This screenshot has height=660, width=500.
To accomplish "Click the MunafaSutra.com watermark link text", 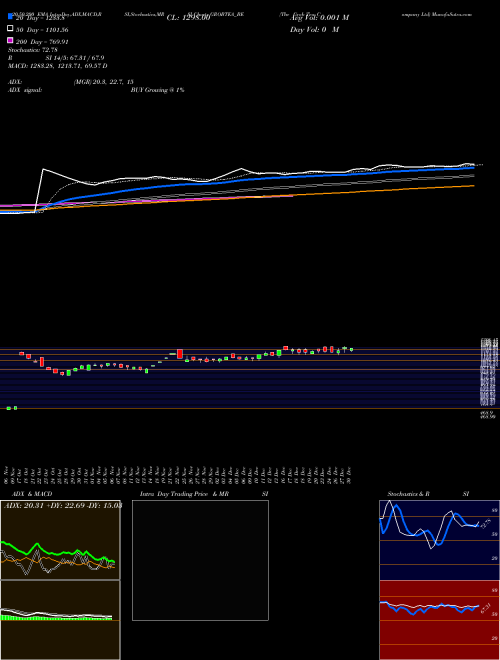I will [451, 14].
